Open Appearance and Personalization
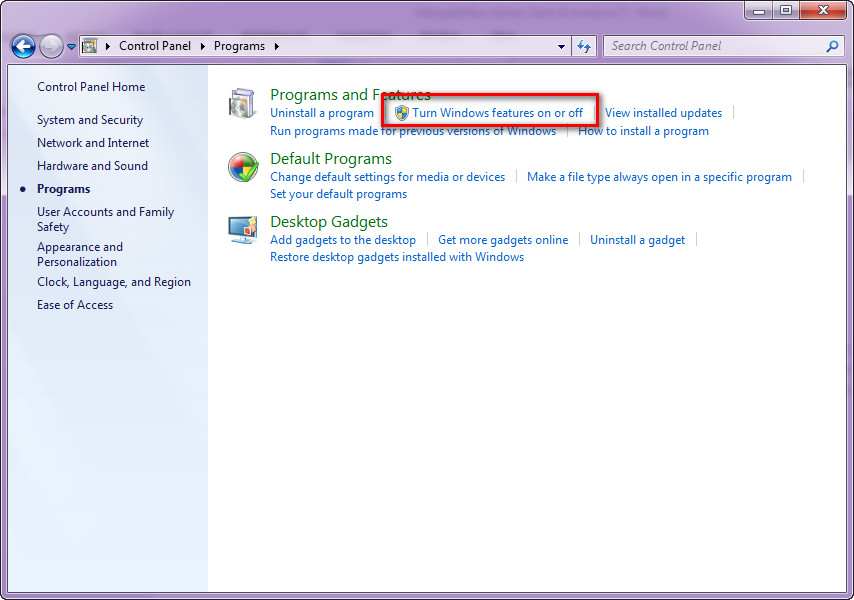 tap(80, 254)
